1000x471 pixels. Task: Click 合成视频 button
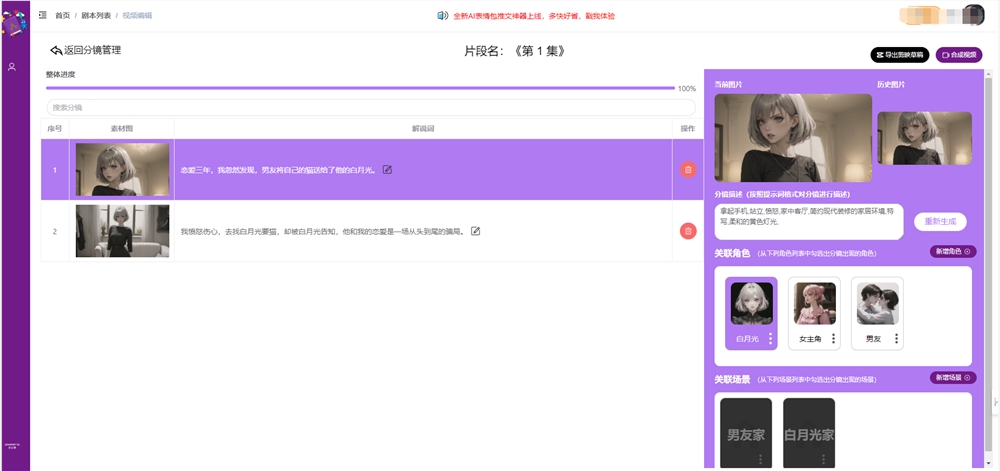[959, 55]
